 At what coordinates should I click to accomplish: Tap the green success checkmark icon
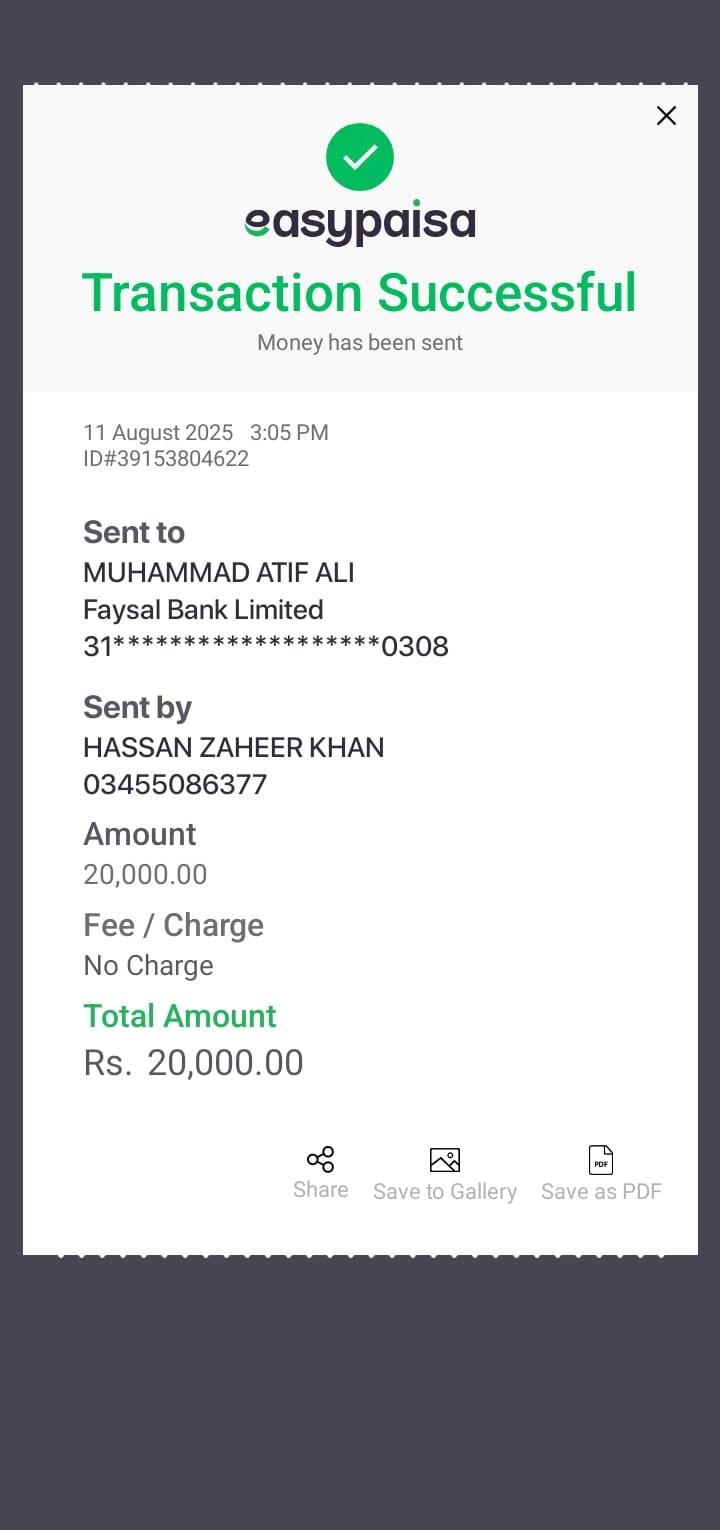pyautogui.click(x=360, y=157)
